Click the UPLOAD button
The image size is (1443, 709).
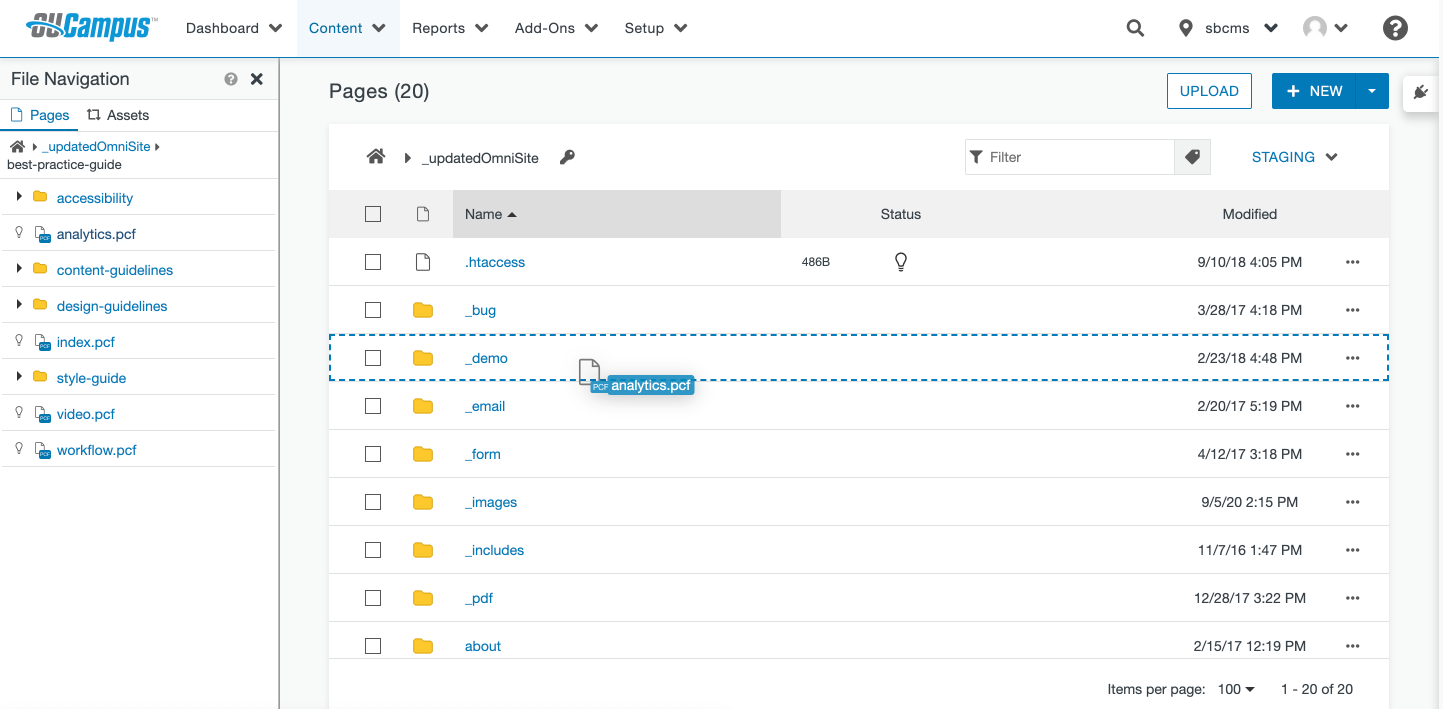coord(1209,91)
